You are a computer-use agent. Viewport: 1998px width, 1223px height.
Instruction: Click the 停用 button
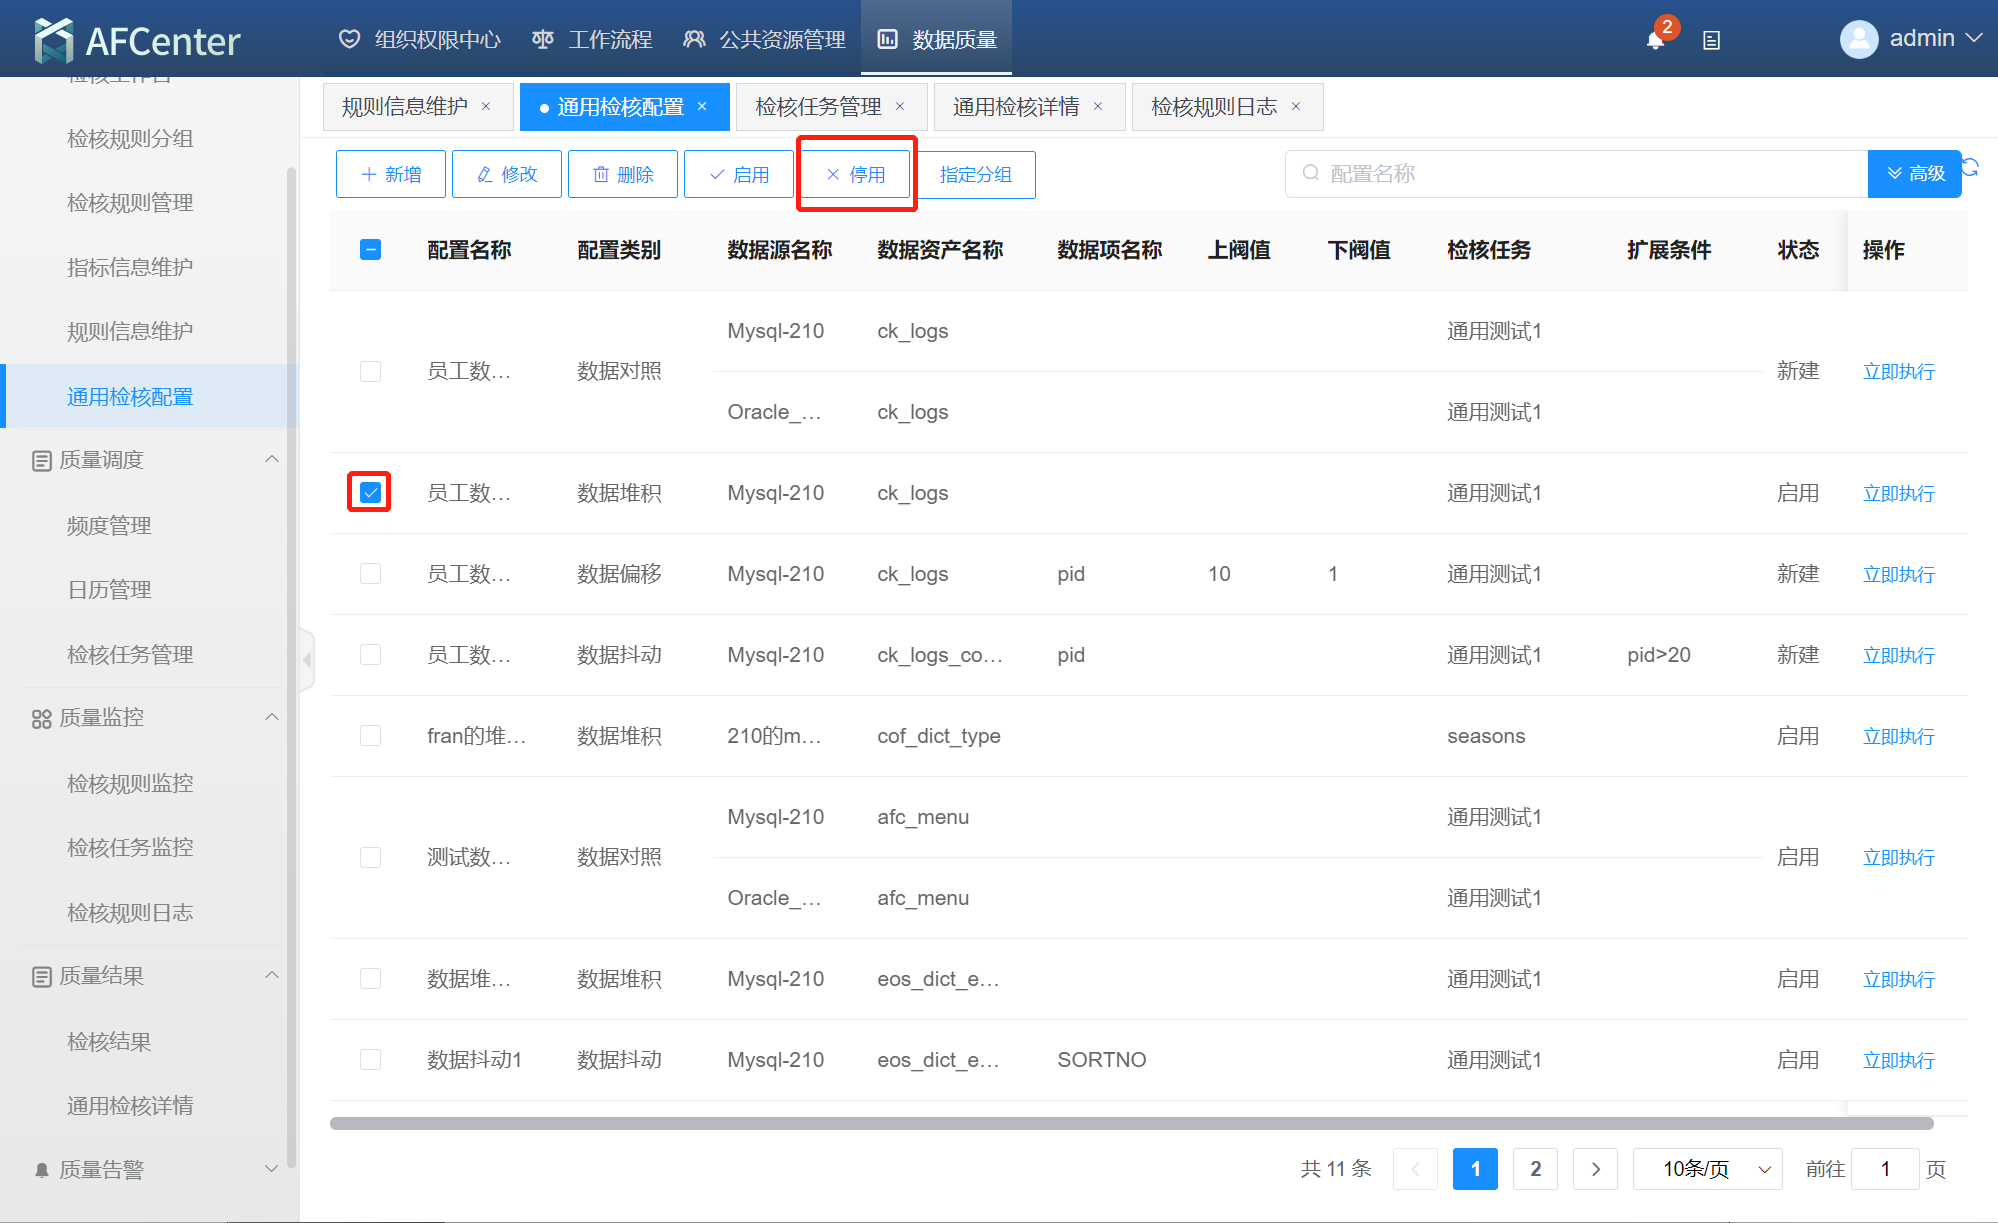[x=856, y=175]
